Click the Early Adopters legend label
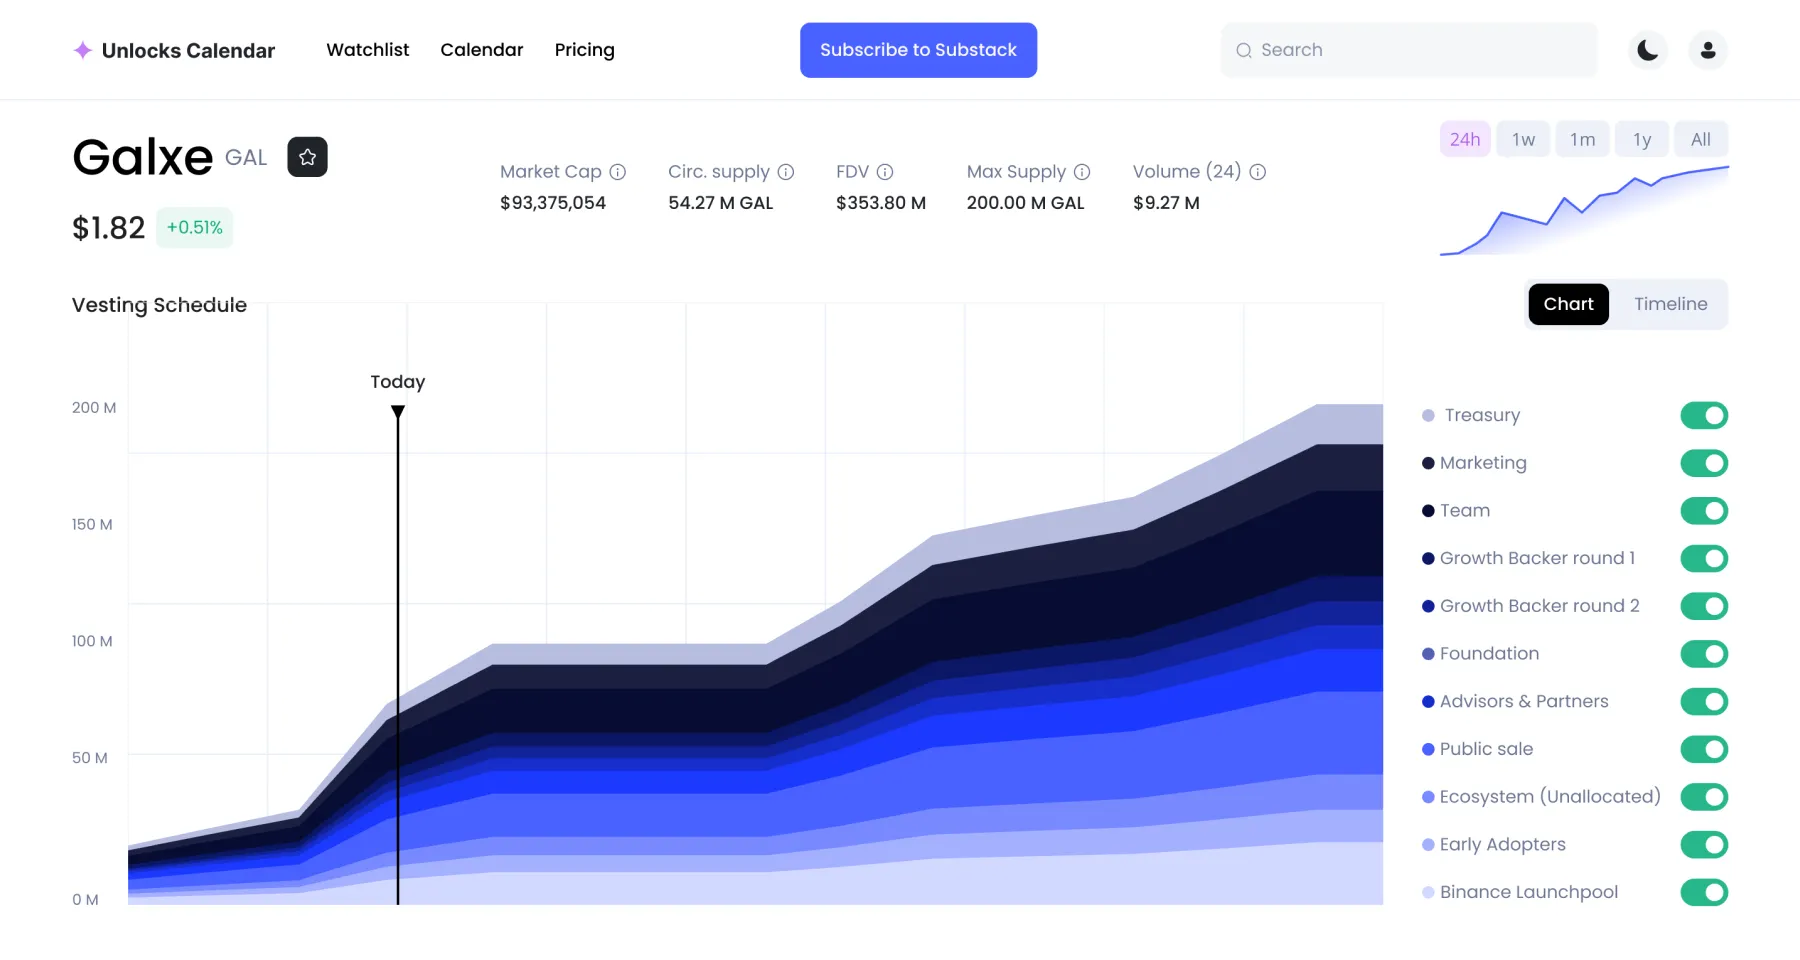The image size is (1800, 960). 1503,845
